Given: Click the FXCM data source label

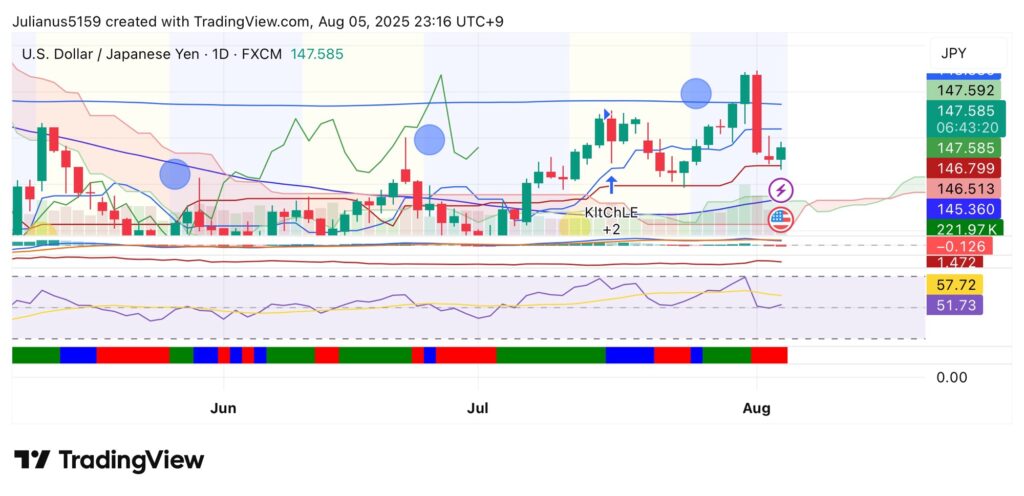Looking at the screenshot, I should [x=263, y=53].
